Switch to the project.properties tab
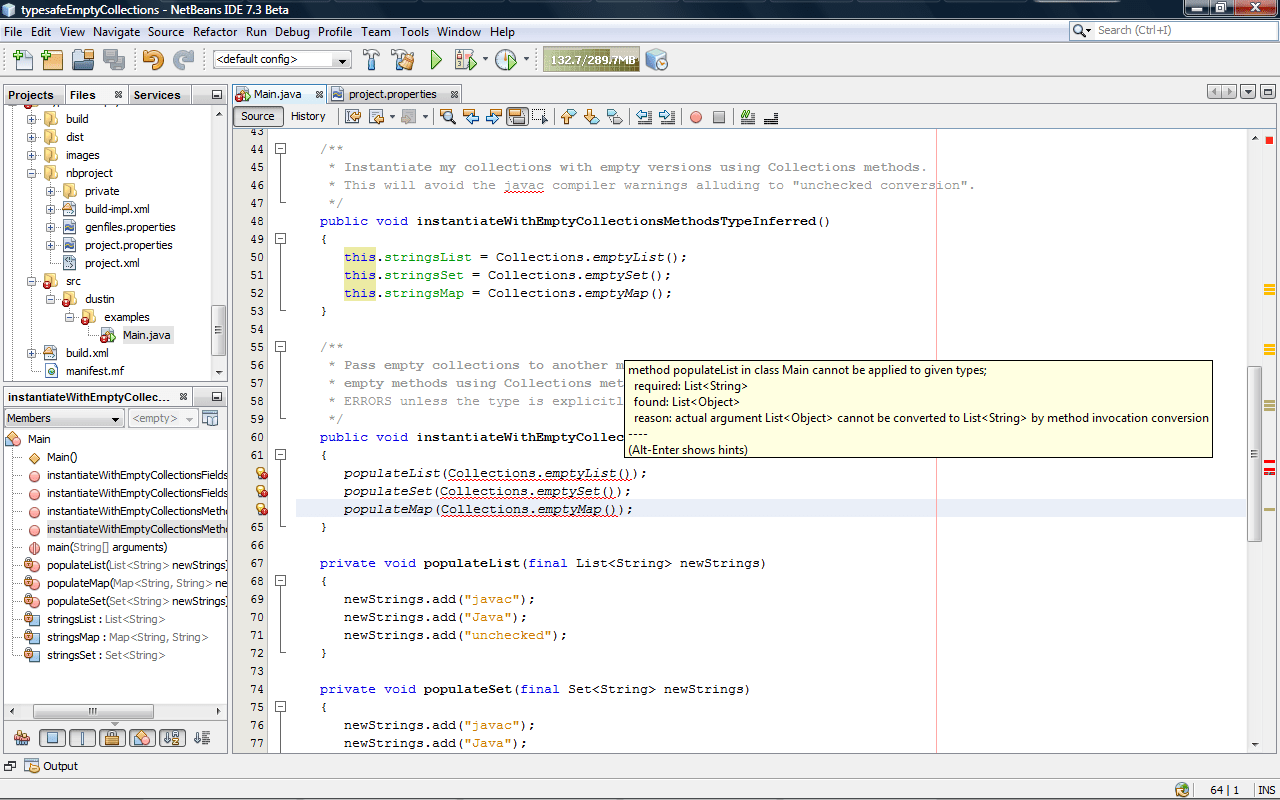 tap(391, 94)
